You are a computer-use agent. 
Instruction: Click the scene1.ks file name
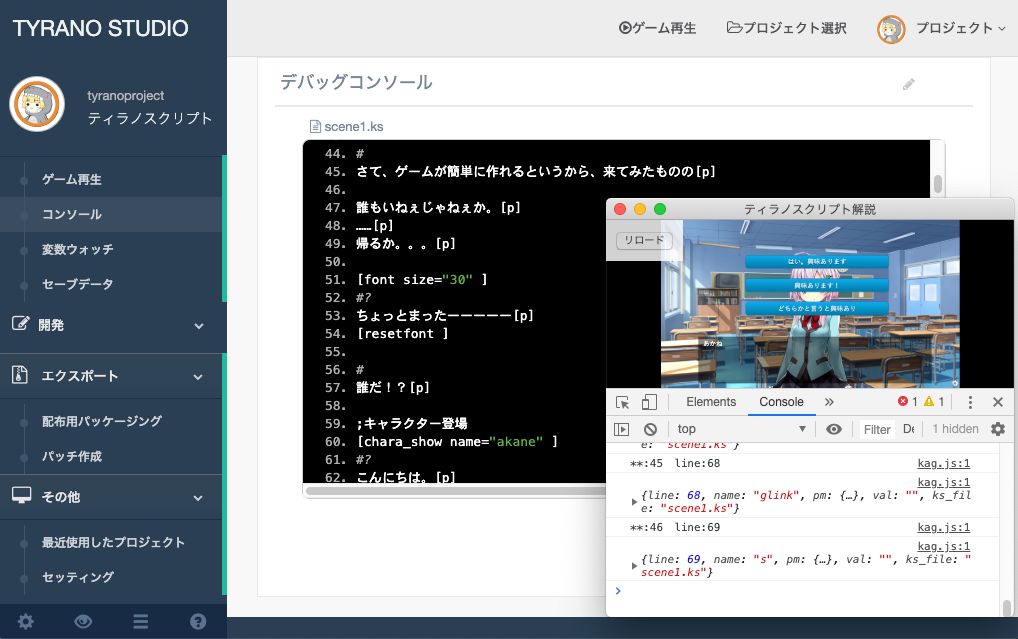(354, 127)
